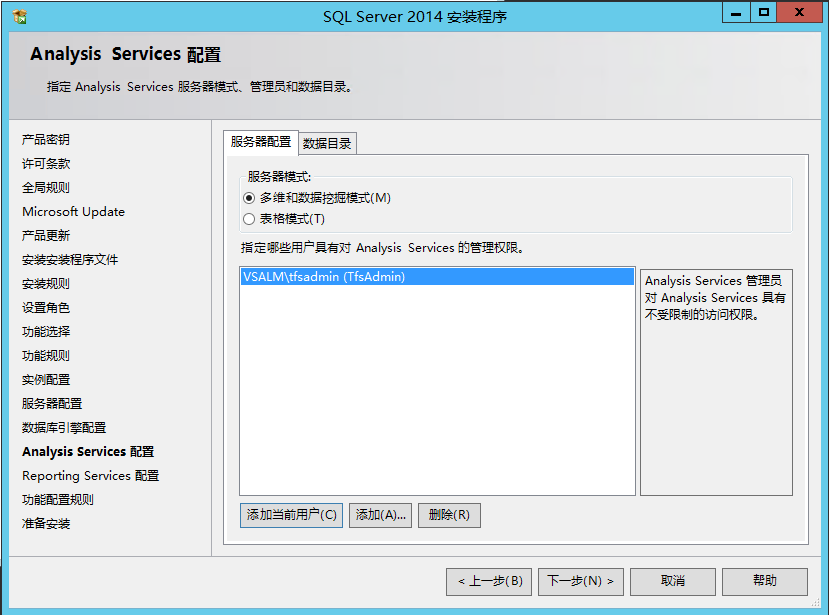Viewport: 829px width, 615px height.
Task: Click the 添加(A)... button
Action: pyautogui.click(x=381, y=515)
